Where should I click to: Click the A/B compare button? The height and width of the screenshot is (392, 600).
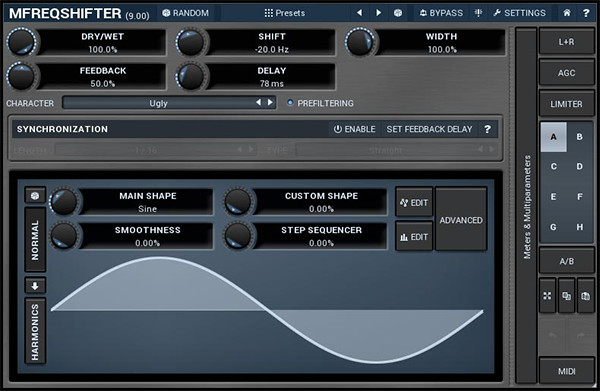coord(567,261)
